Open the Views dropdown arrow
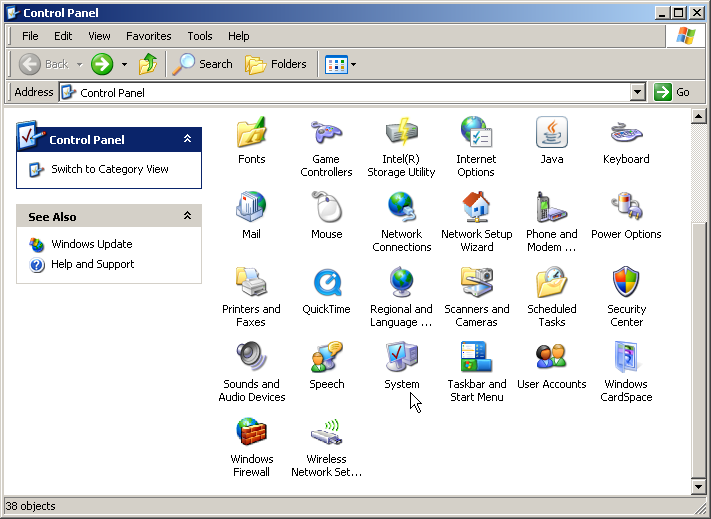 tap(354, 64)
